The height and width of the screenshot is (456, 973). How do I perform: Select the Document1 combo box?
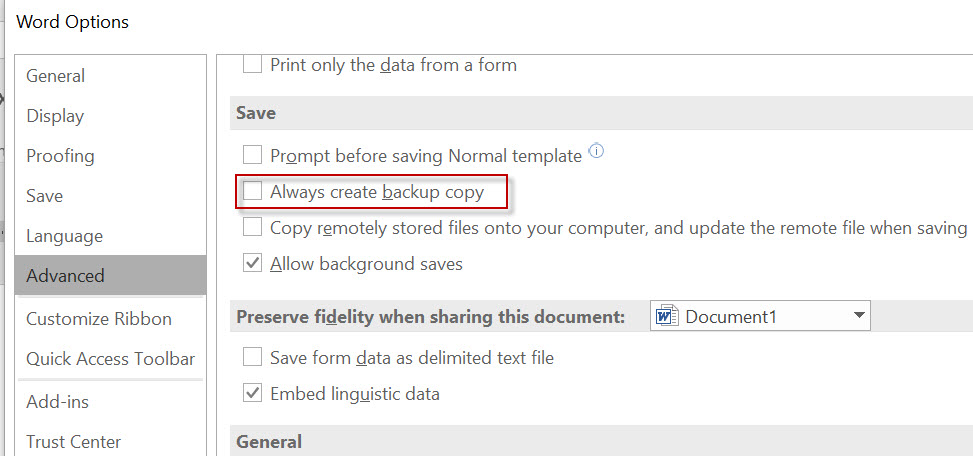[760, 316]
